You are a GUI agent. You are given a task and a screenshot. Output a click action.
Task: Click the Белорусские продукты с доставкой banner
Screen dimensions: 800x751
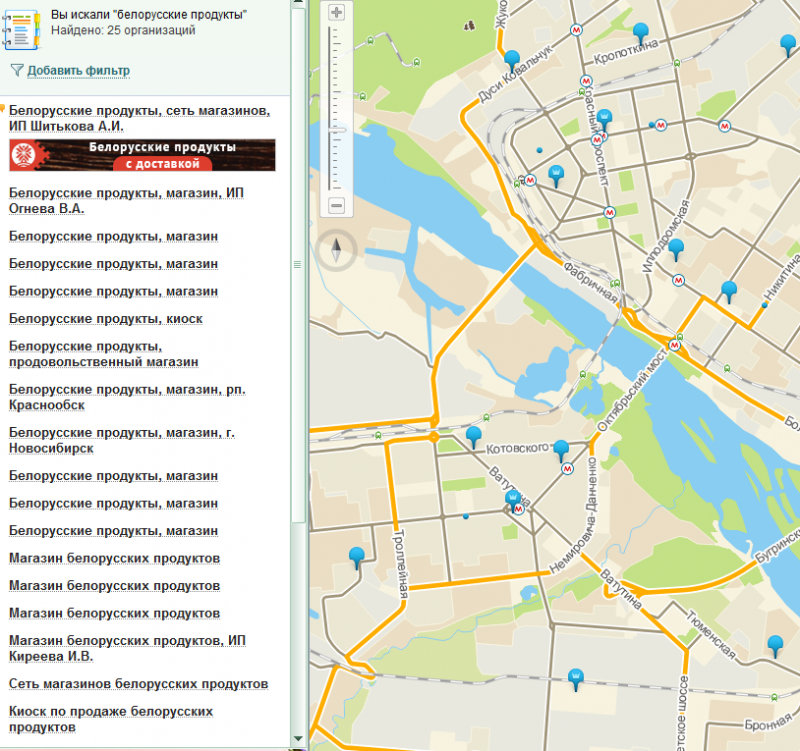[142, 155]
